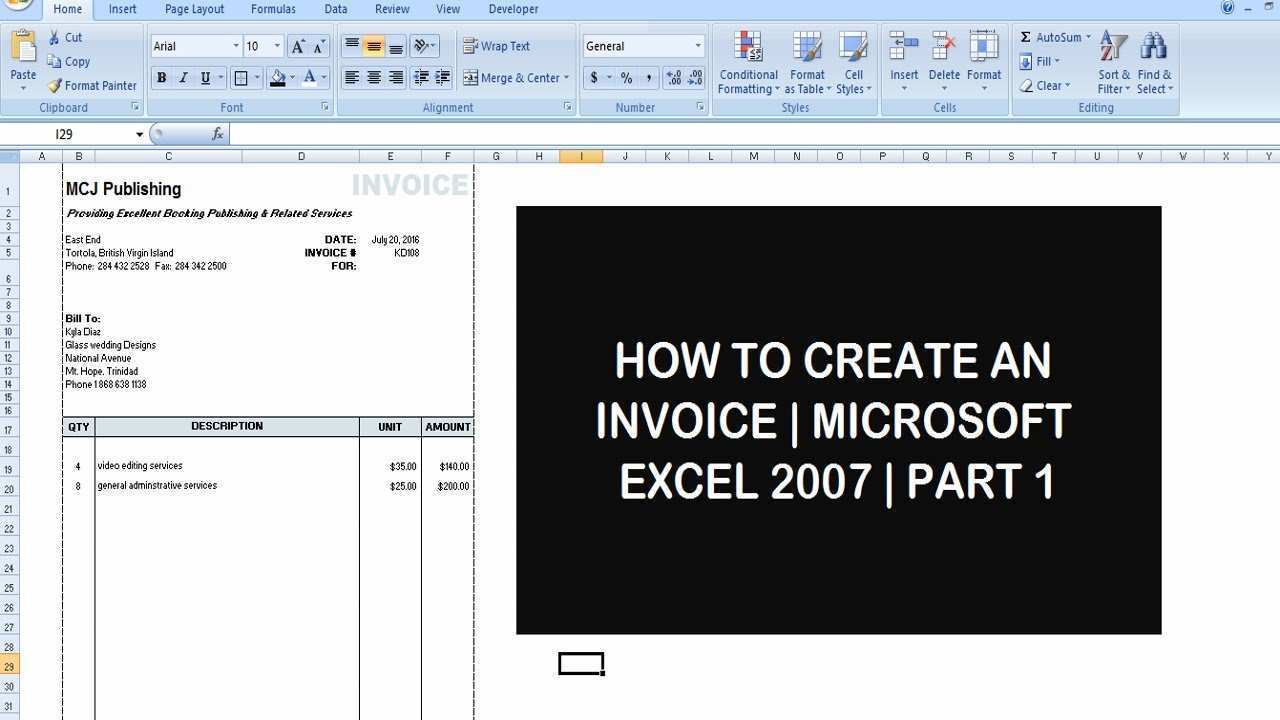
Task: Click the Insert cells icon
Action: (x=904, y=48)
